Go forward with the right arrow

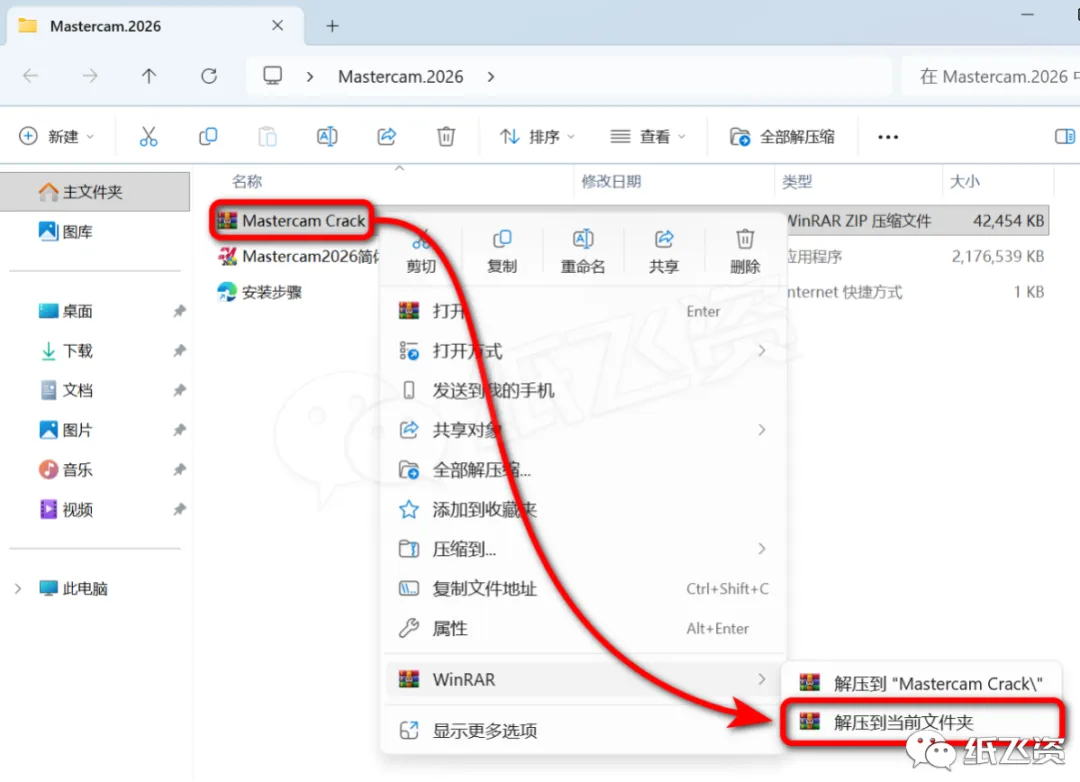pos(90,76)
